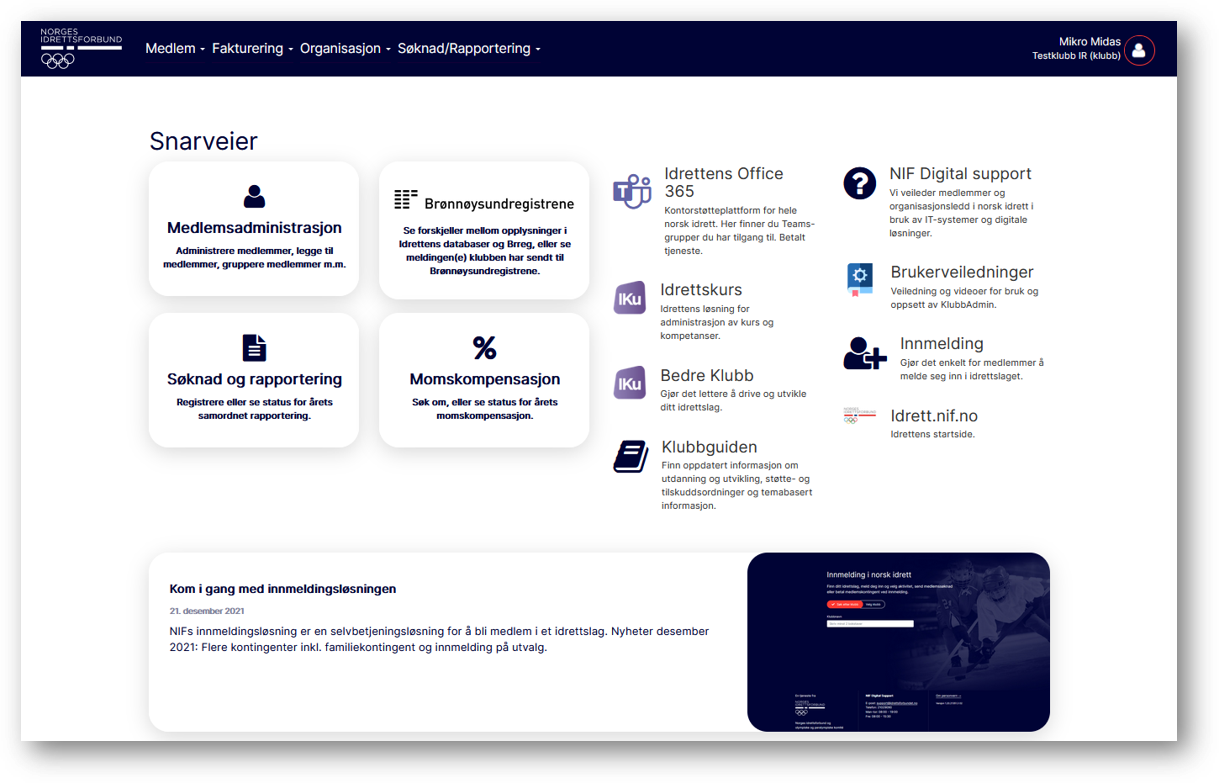Open the Momskompensasjon card title

click(x=484, y=380)
